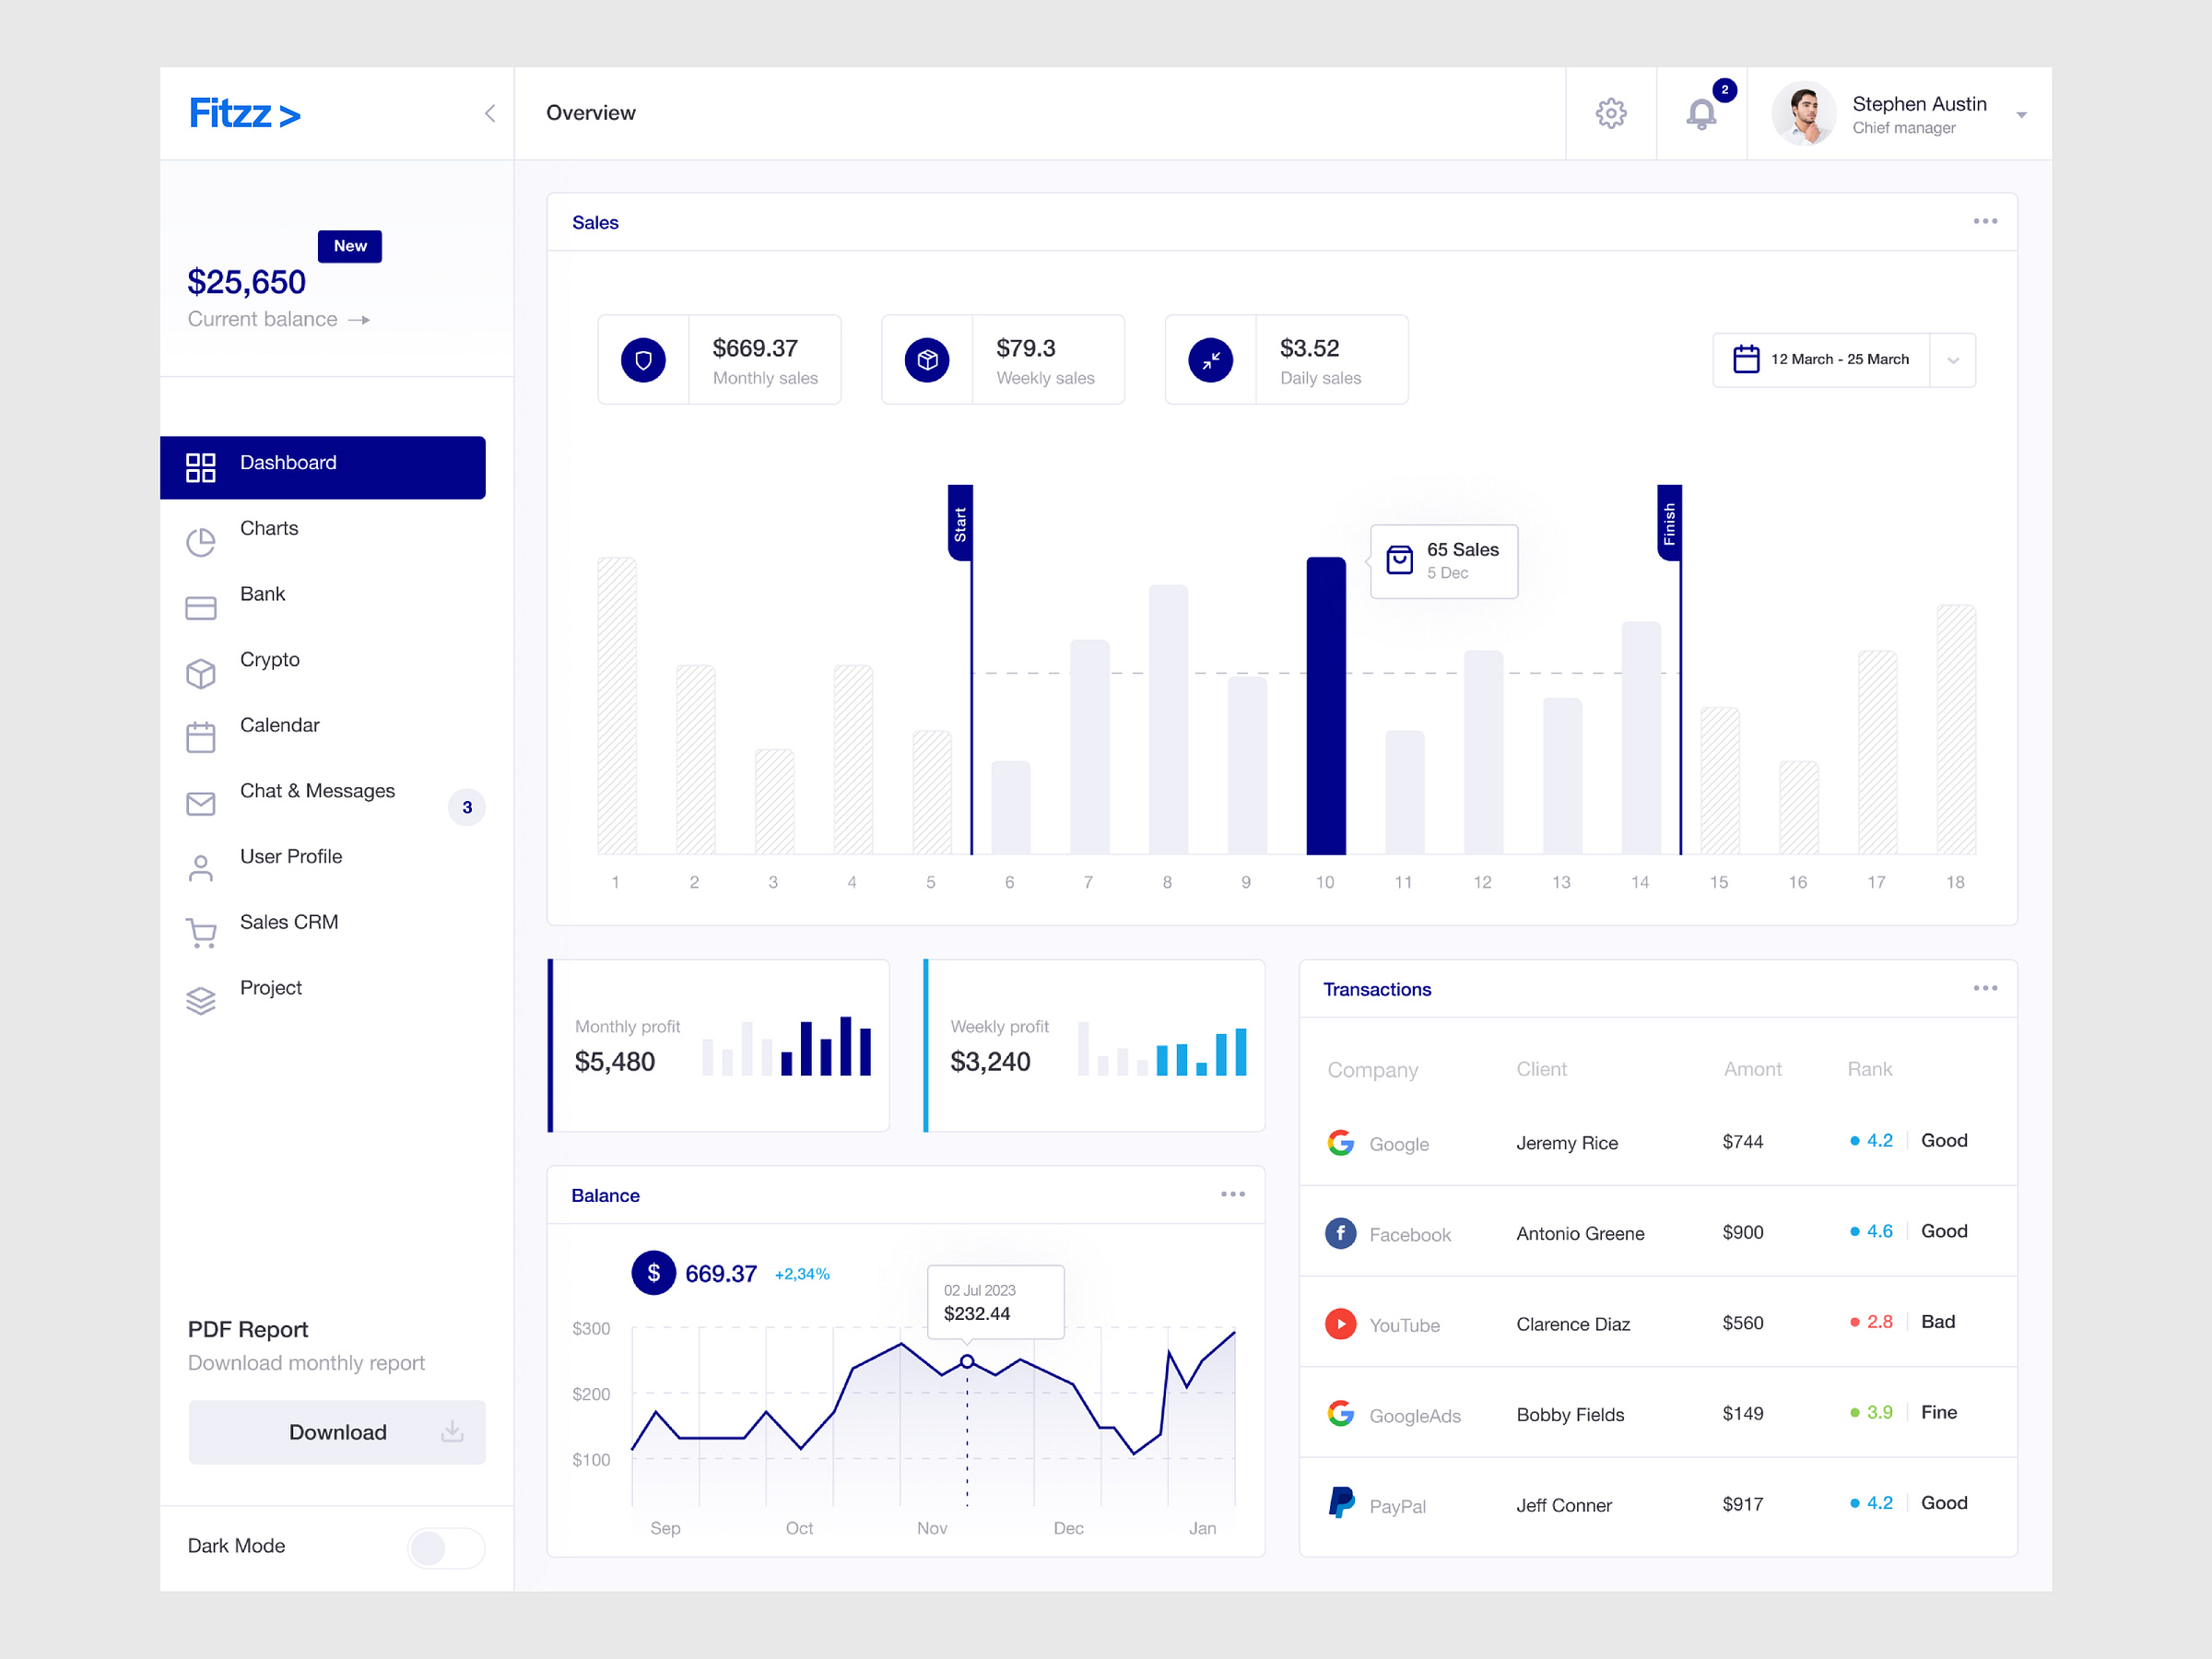Select Crypto in the sidebar
Viewport: 2212px width, 1659px height.
pyautogui.click(x=270, y=659)
